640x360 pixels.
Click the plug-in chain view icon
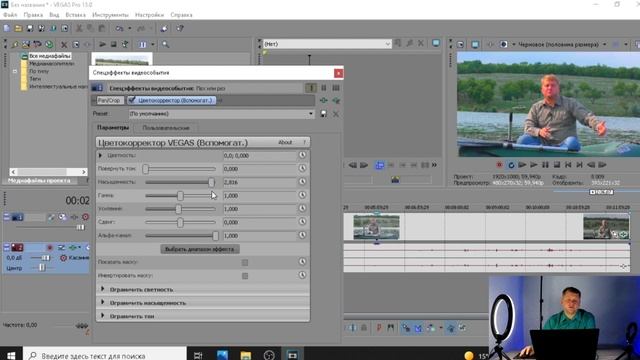(x=311, y=88)
